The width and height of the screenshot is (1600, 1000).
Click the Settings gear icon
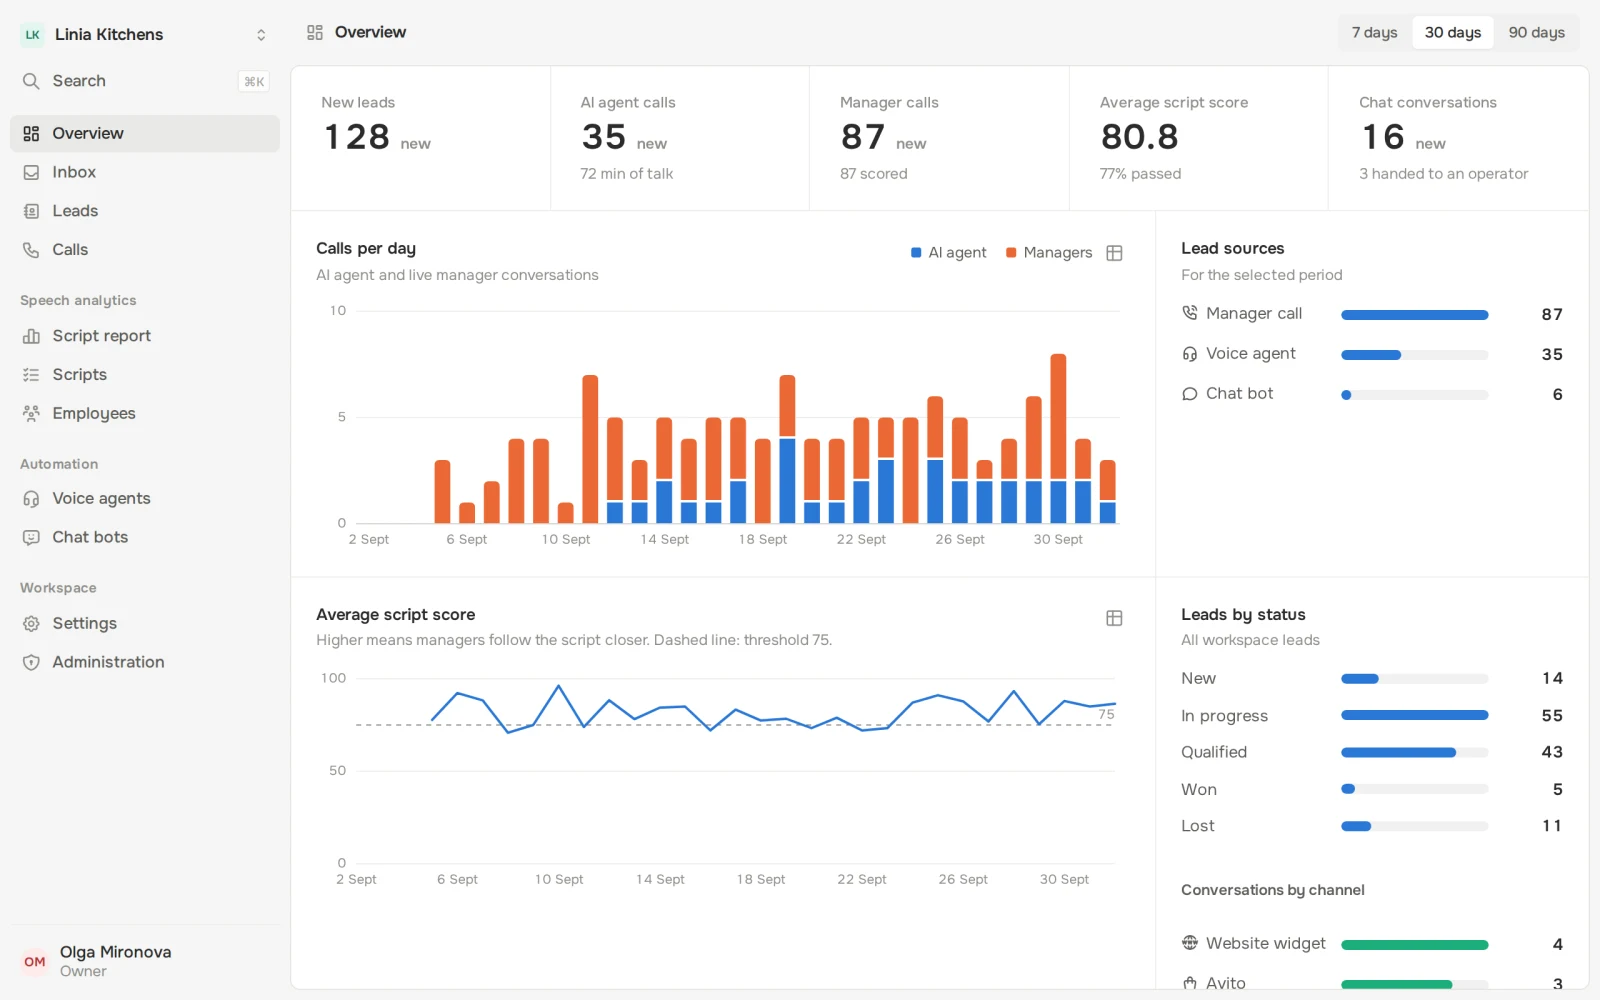tap(31, 624)
